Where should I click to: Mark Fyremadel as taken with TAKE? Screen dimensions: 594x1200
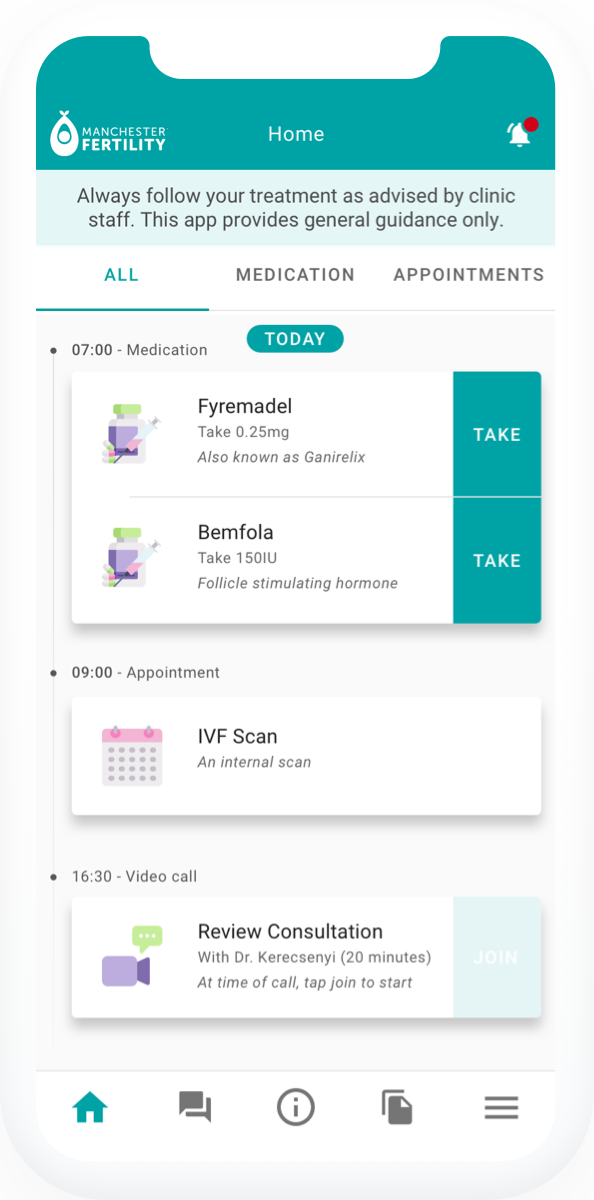(497, 434)
